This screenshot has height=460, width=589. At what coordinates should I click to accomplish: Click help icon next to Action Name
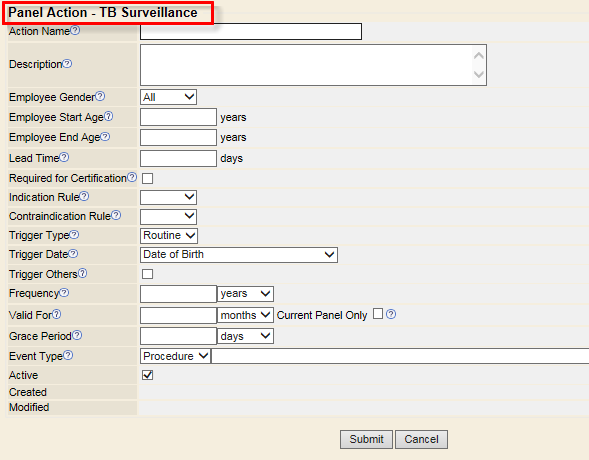[75, 30]
